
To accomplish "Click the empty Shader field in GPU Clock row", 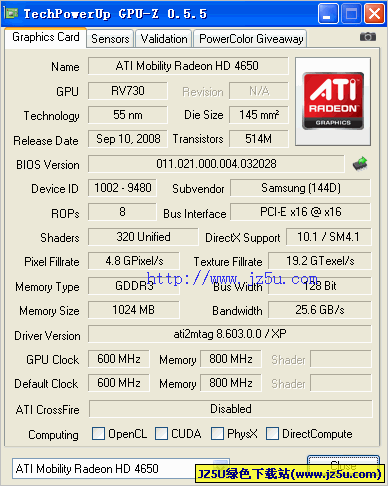I will tap(341, 359).
